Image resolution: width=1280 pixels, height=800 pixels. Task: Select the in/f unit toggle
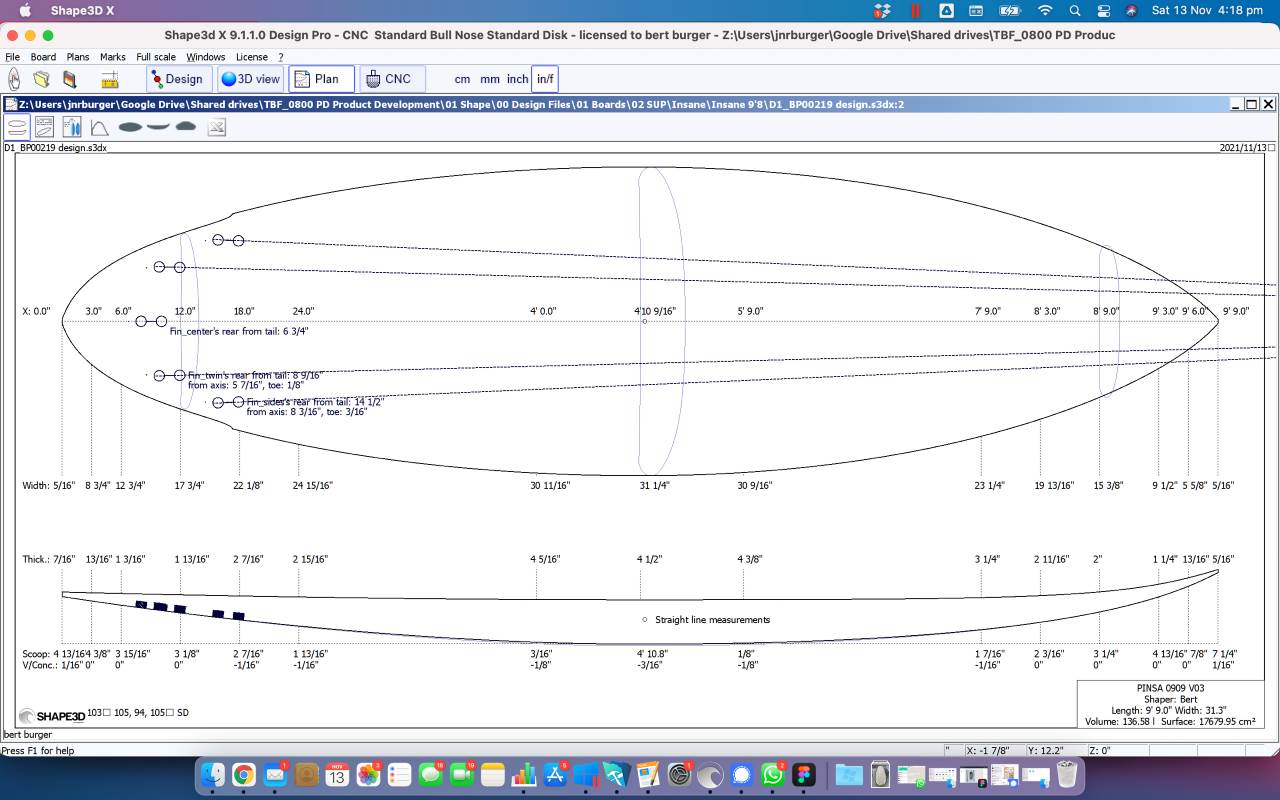pos(545,79)
